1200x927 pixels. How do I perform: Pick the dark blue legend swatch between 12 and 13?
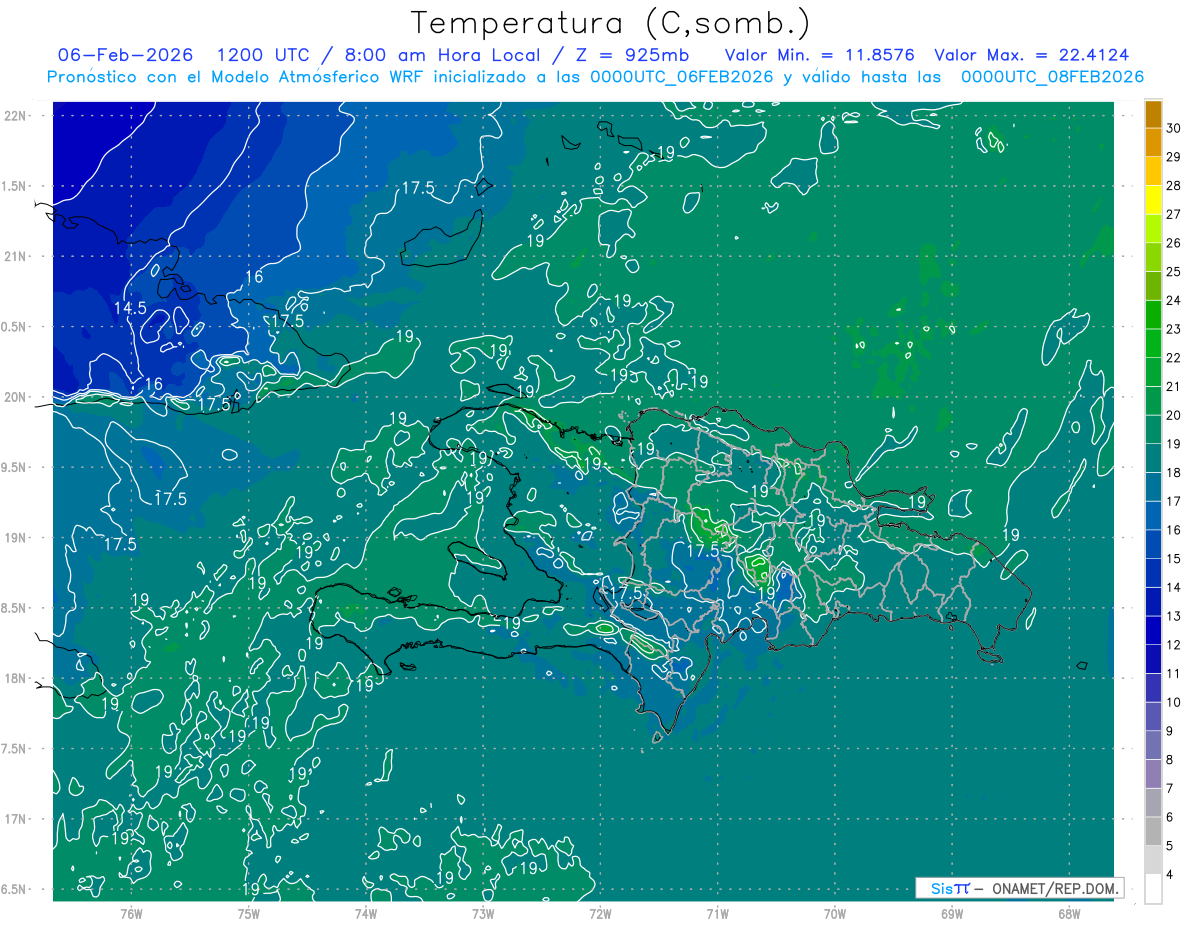click(1153, 631)
